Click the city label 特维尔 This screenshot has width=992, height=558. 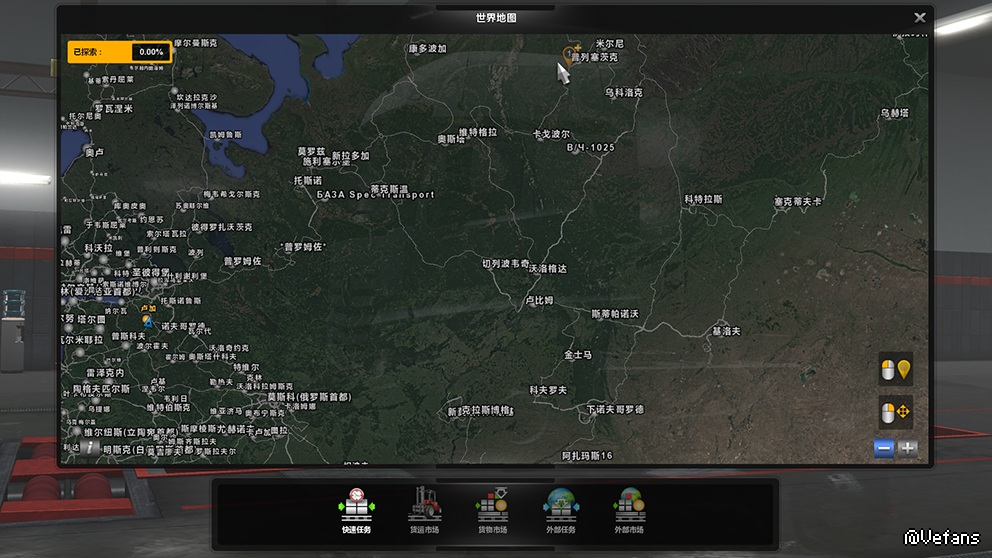tap(246, 368)
